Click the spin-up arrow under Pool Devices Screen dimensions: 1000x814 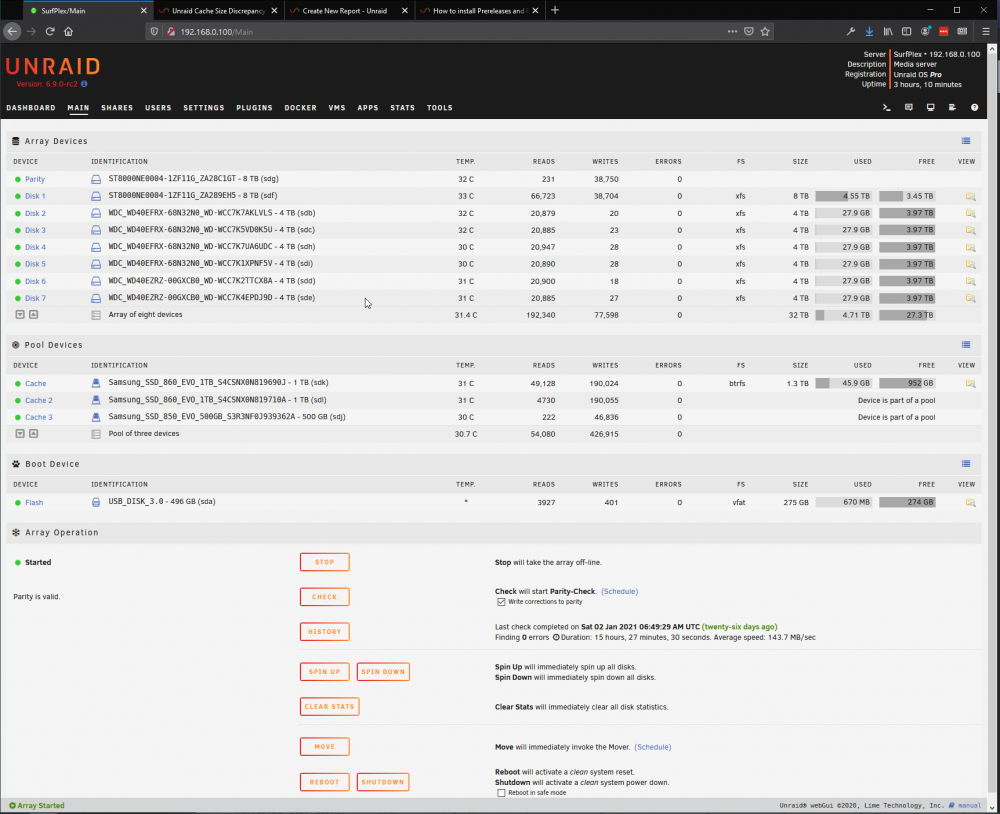click(34, 434)
